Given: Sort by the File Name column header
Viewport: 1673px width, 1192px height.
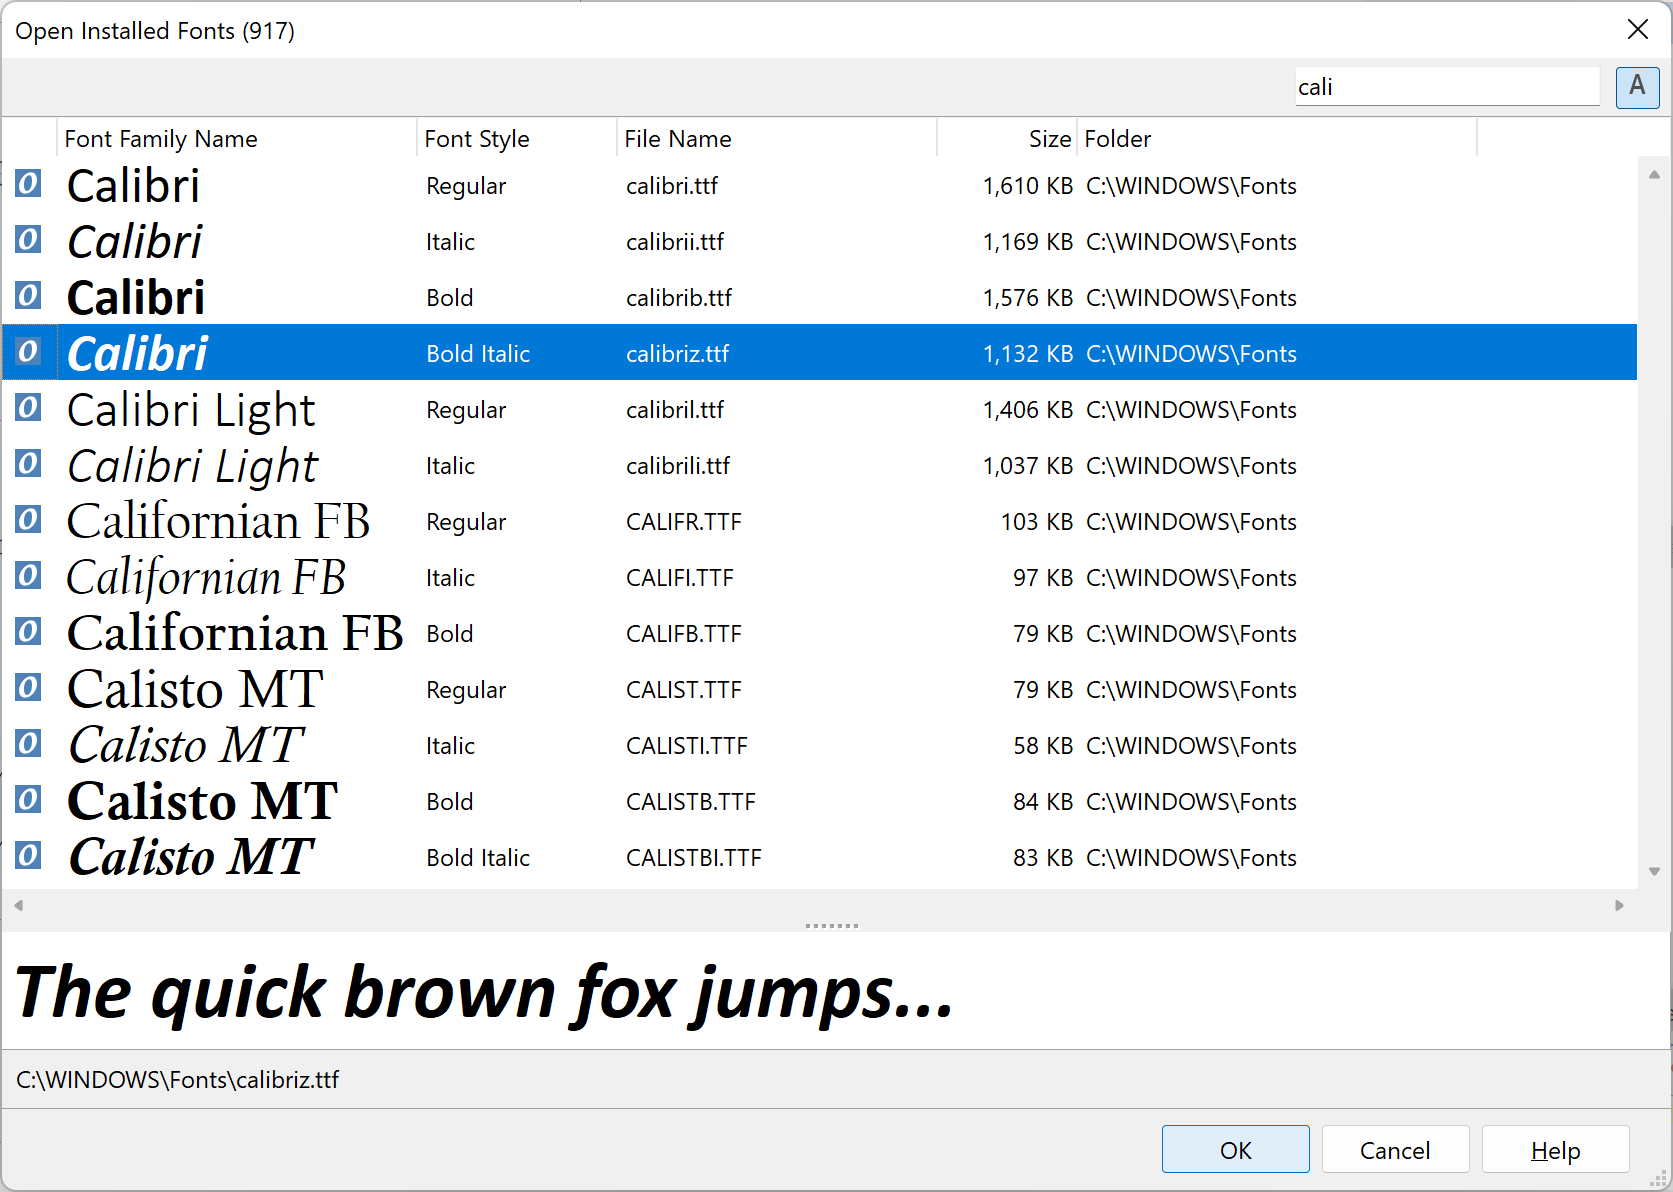Looking at the screenshot, I should [776, 139].
